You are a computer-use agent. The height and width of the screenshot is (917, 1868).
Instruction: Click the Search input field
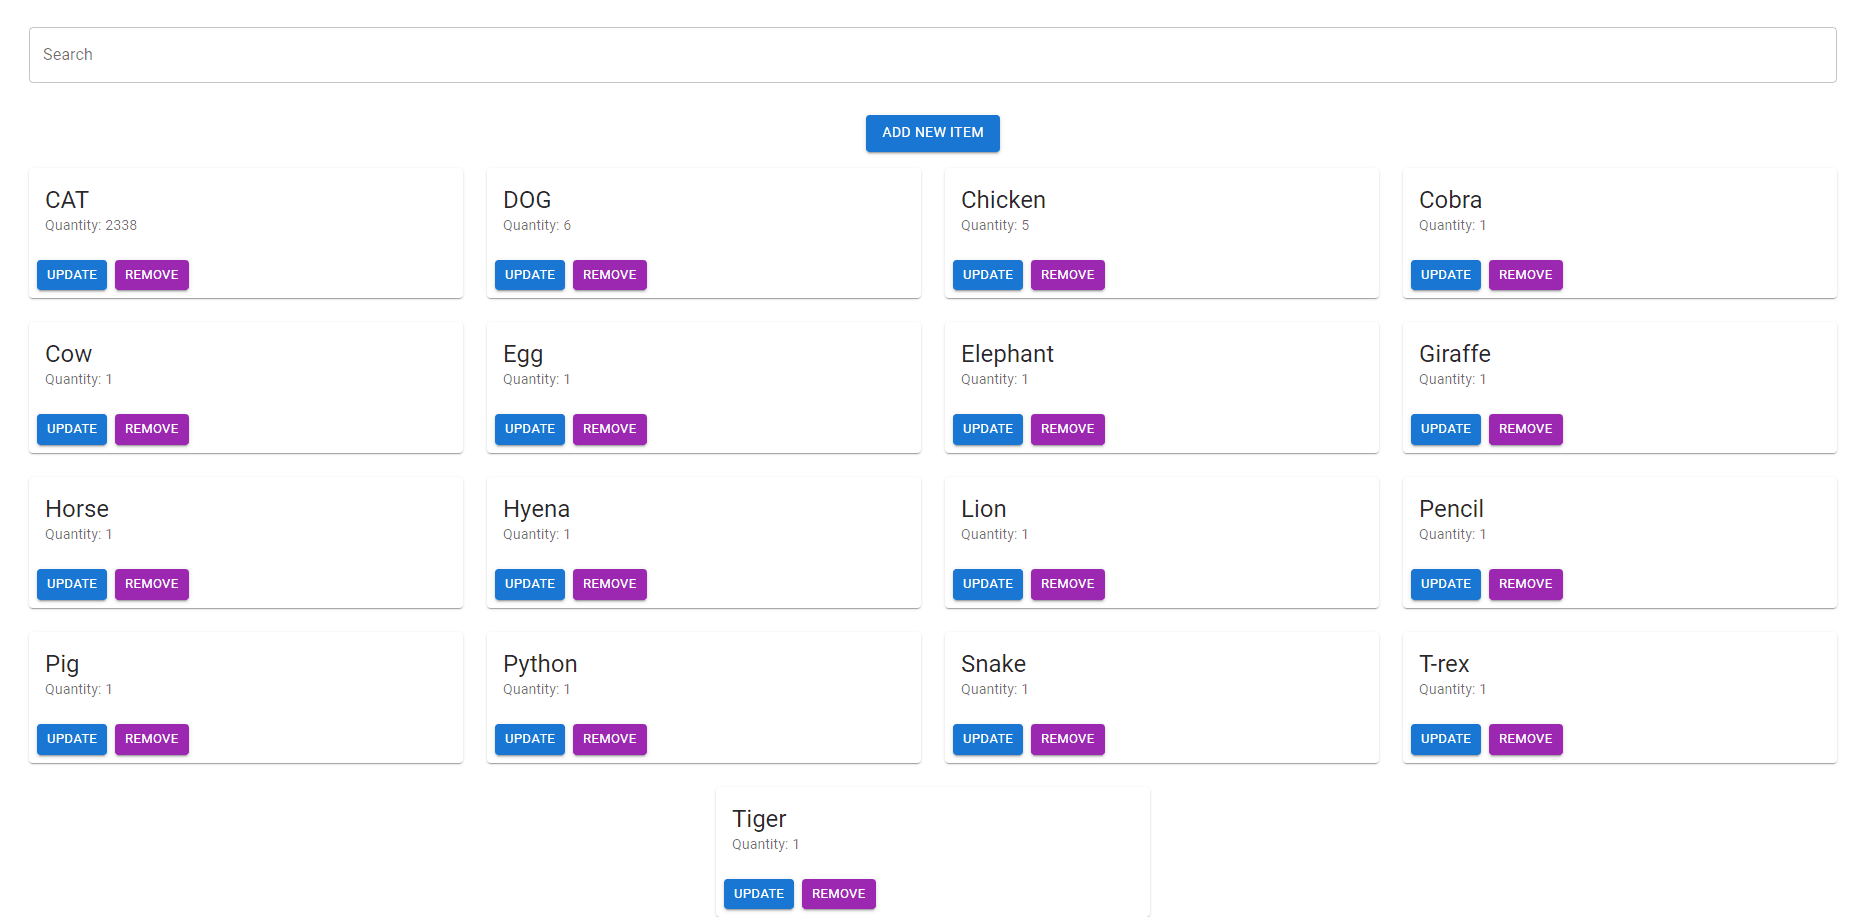click(932, 55)
